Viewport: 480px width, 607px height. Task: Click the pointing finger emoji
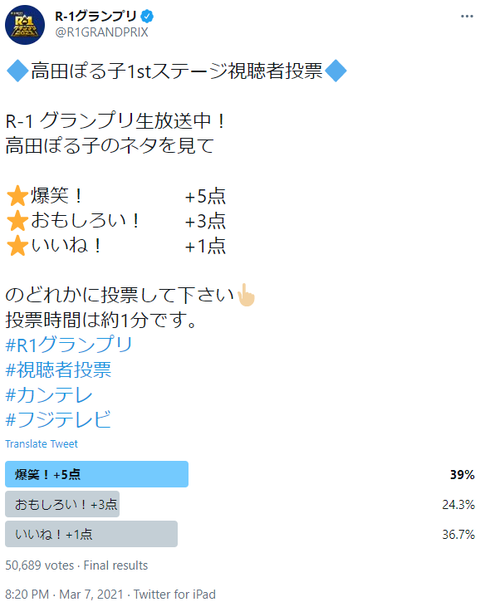click(x=246, y=295)
